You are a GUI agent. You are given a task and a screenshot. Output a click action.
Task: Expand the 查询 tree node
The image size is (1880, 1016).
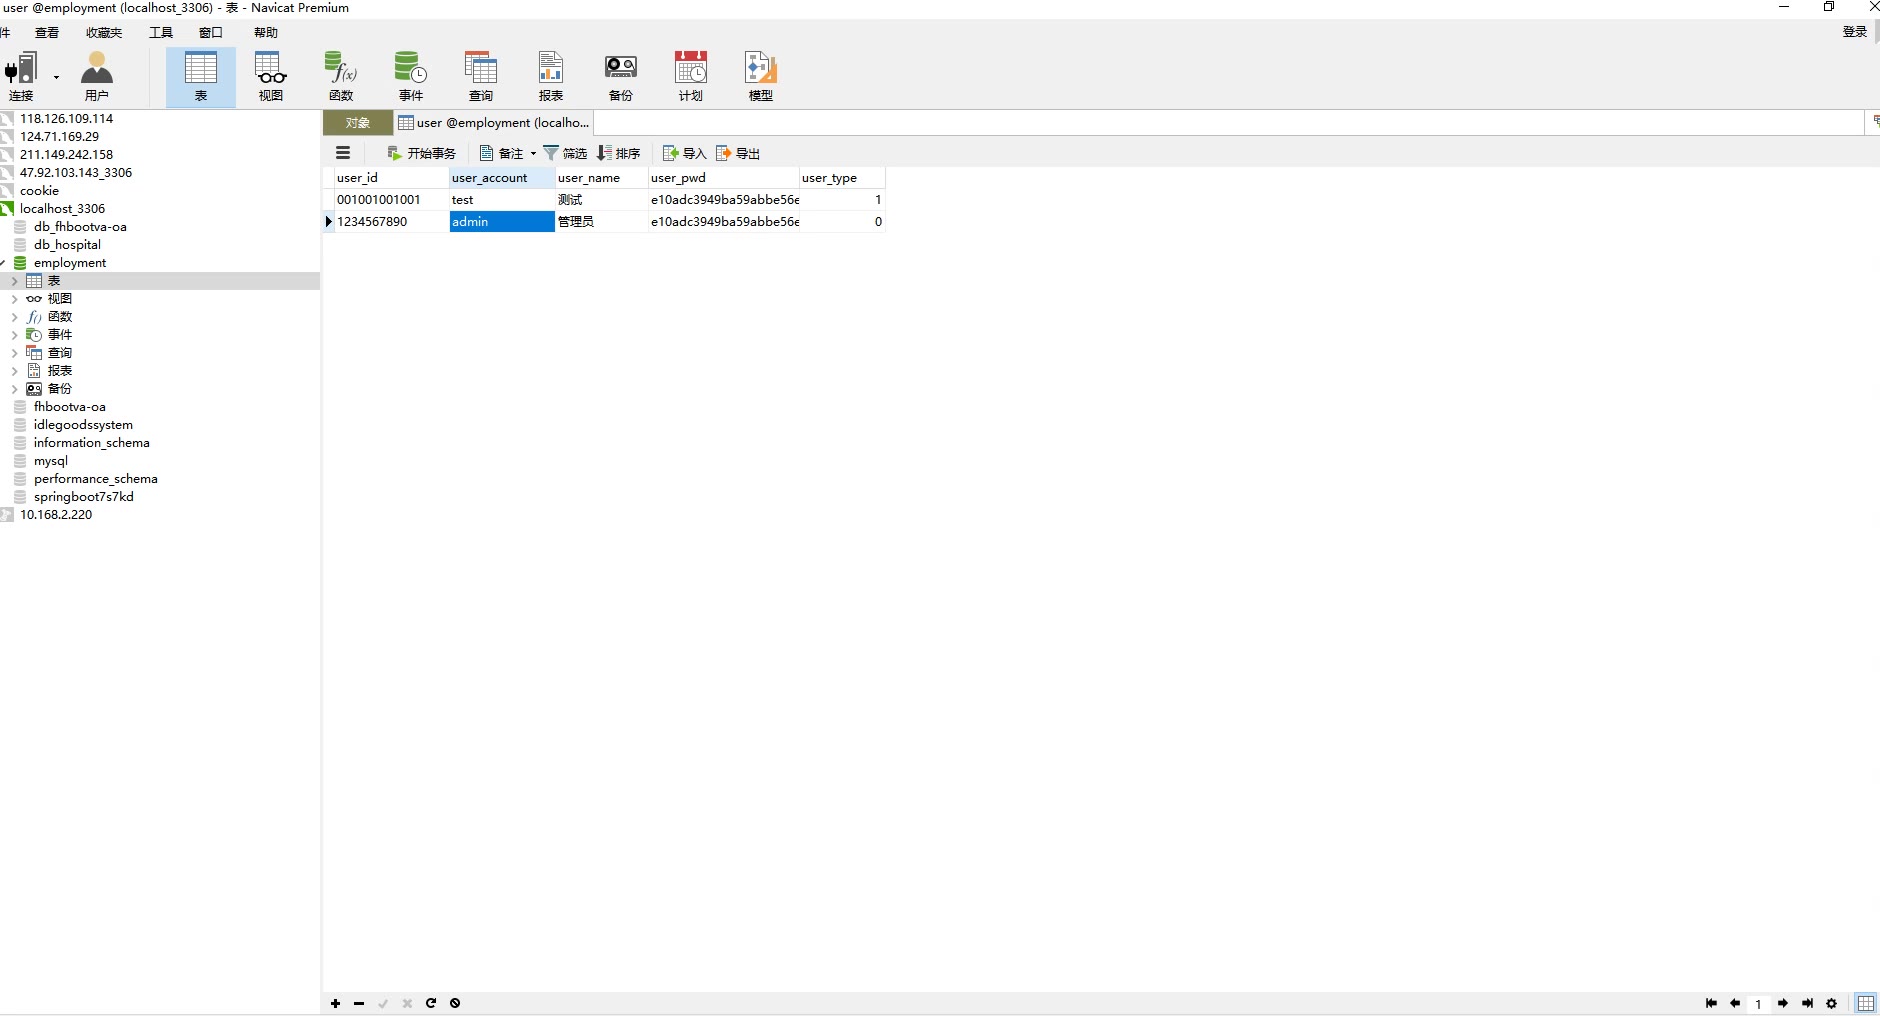14,353
